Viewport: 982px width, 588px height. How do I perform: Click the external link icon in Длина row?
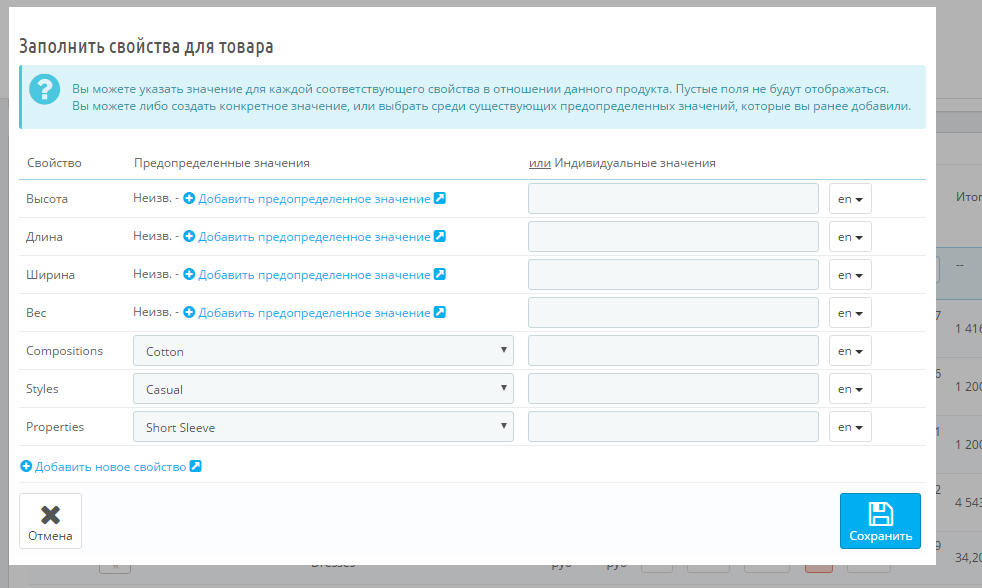click(x=440, y=237)
